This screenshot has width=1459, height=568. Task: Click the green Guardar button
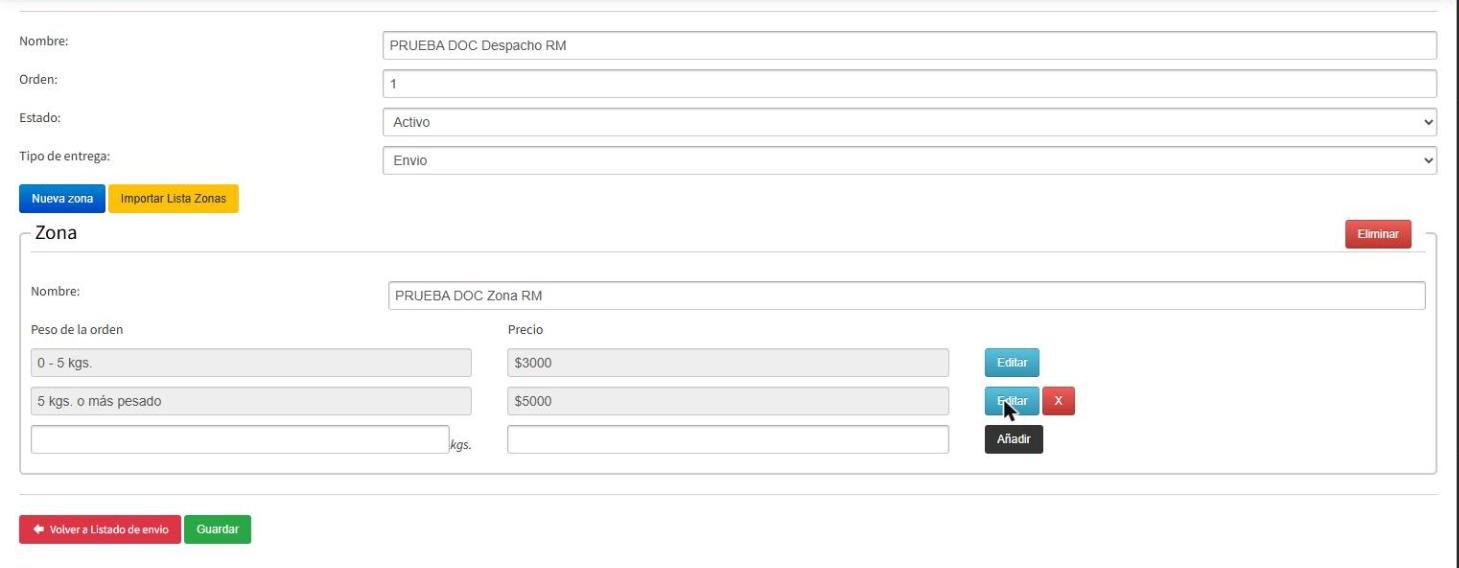point(217,529)
